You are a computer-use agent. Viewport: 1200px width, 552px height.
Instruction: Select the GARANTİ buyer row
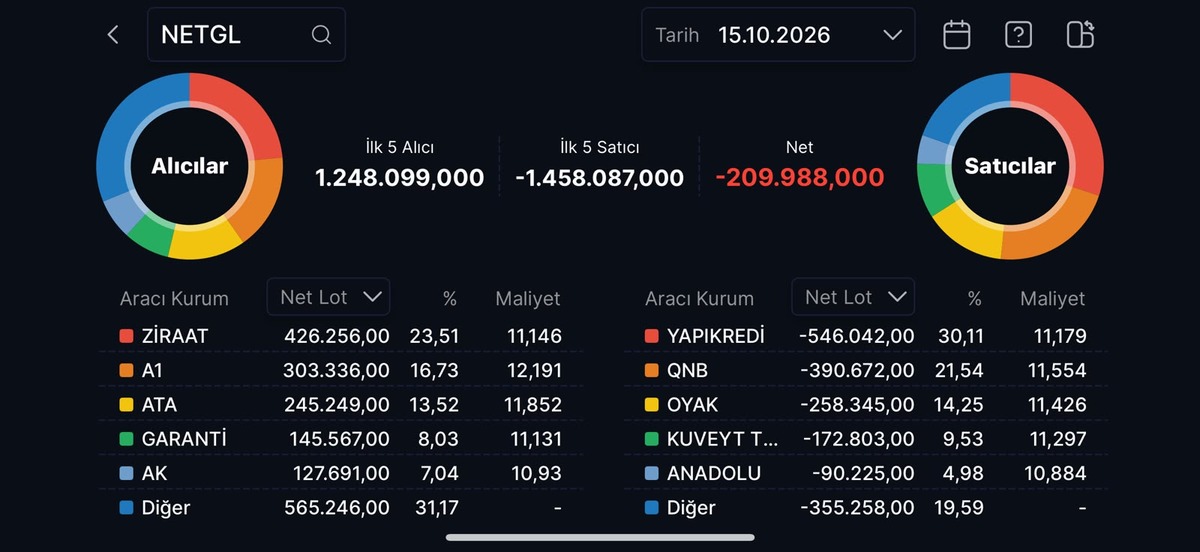pyautogui.click(x=341, y=439)
